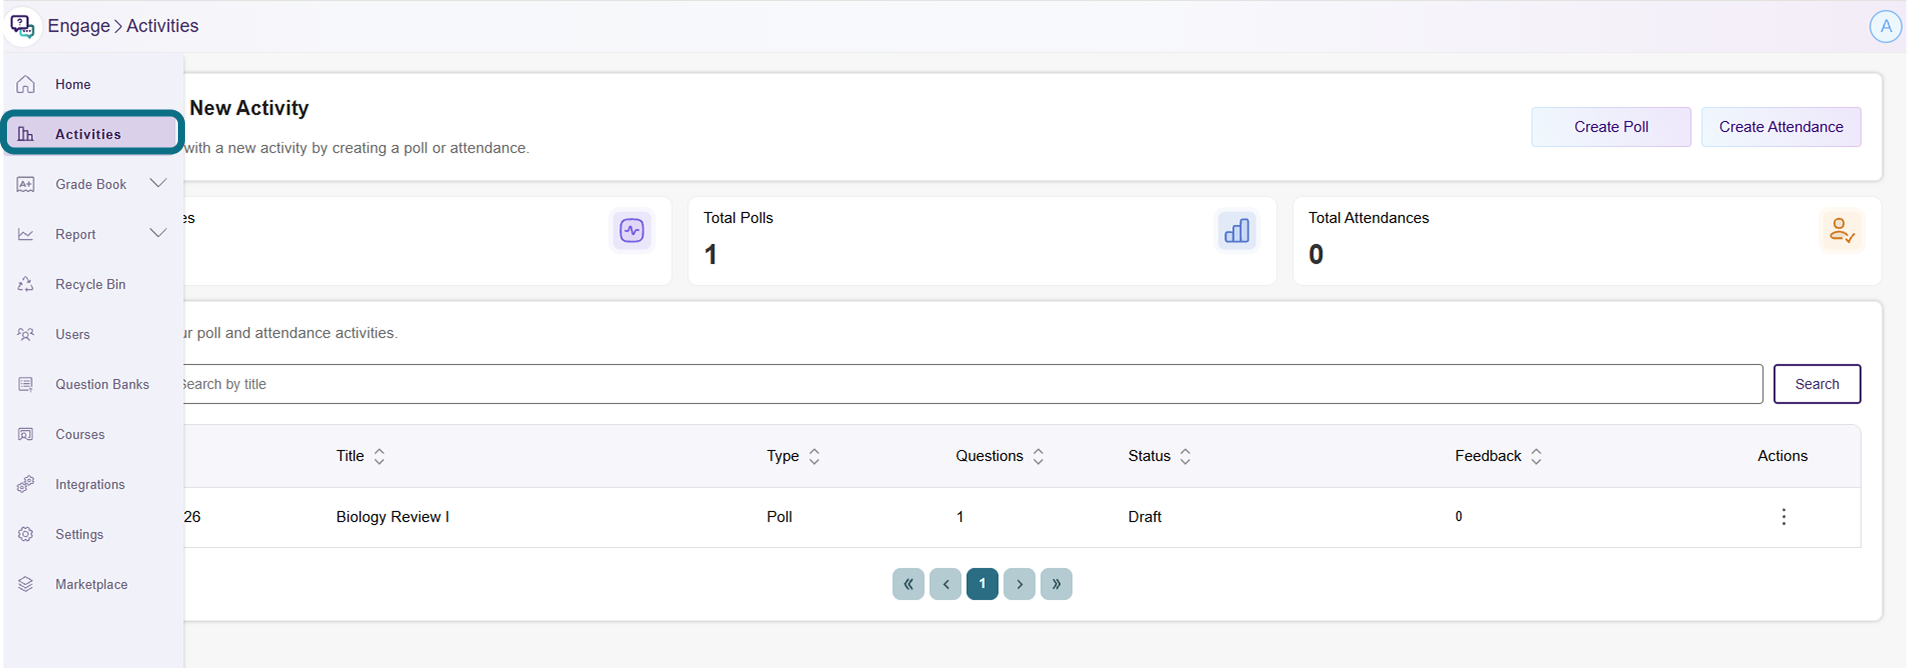This screenshot has width=1907, height=668.
Task: Click the Recycle Bin icon
Action: click(x=26, y=284)
